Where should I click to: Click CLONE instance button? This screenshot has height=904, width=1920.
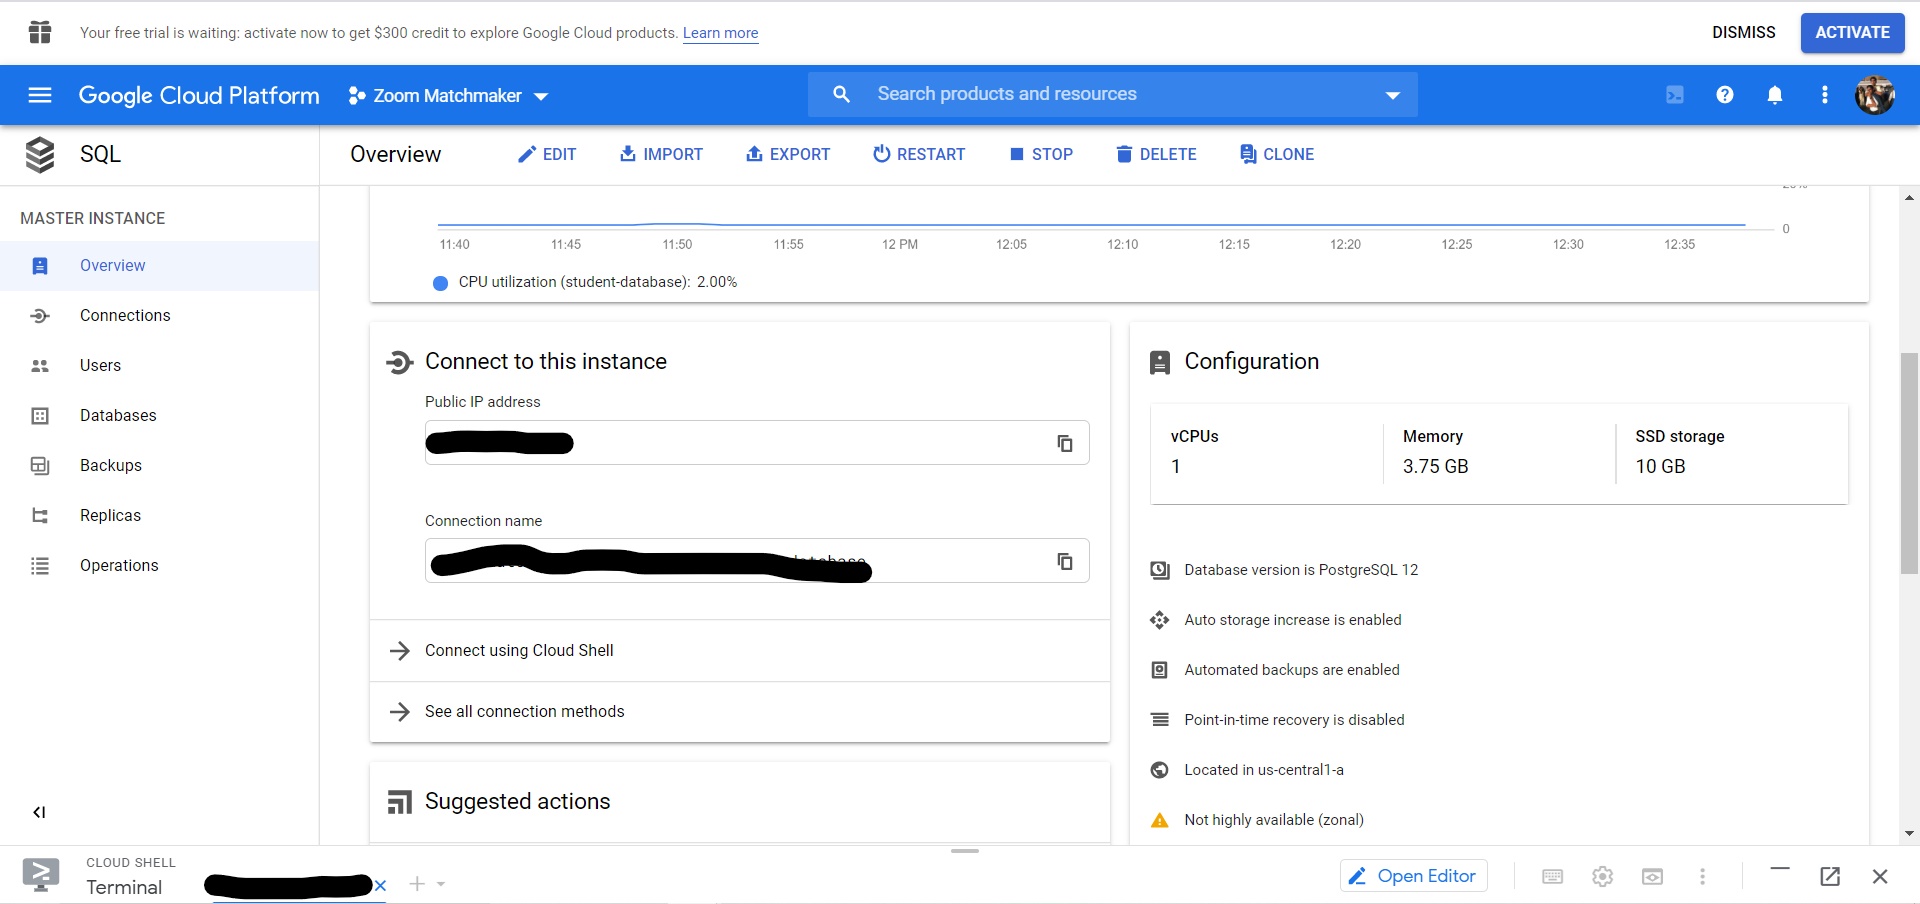1277,154
